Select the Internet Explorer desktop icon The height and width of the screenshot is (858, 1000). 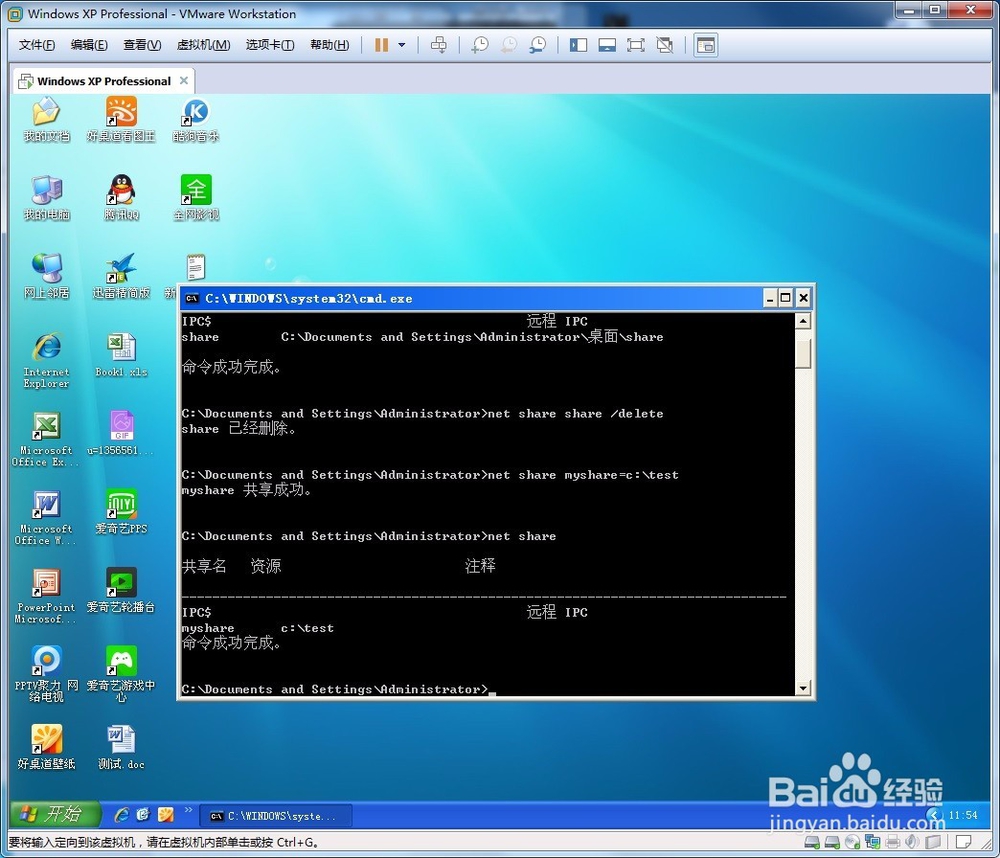pos(46,360)
